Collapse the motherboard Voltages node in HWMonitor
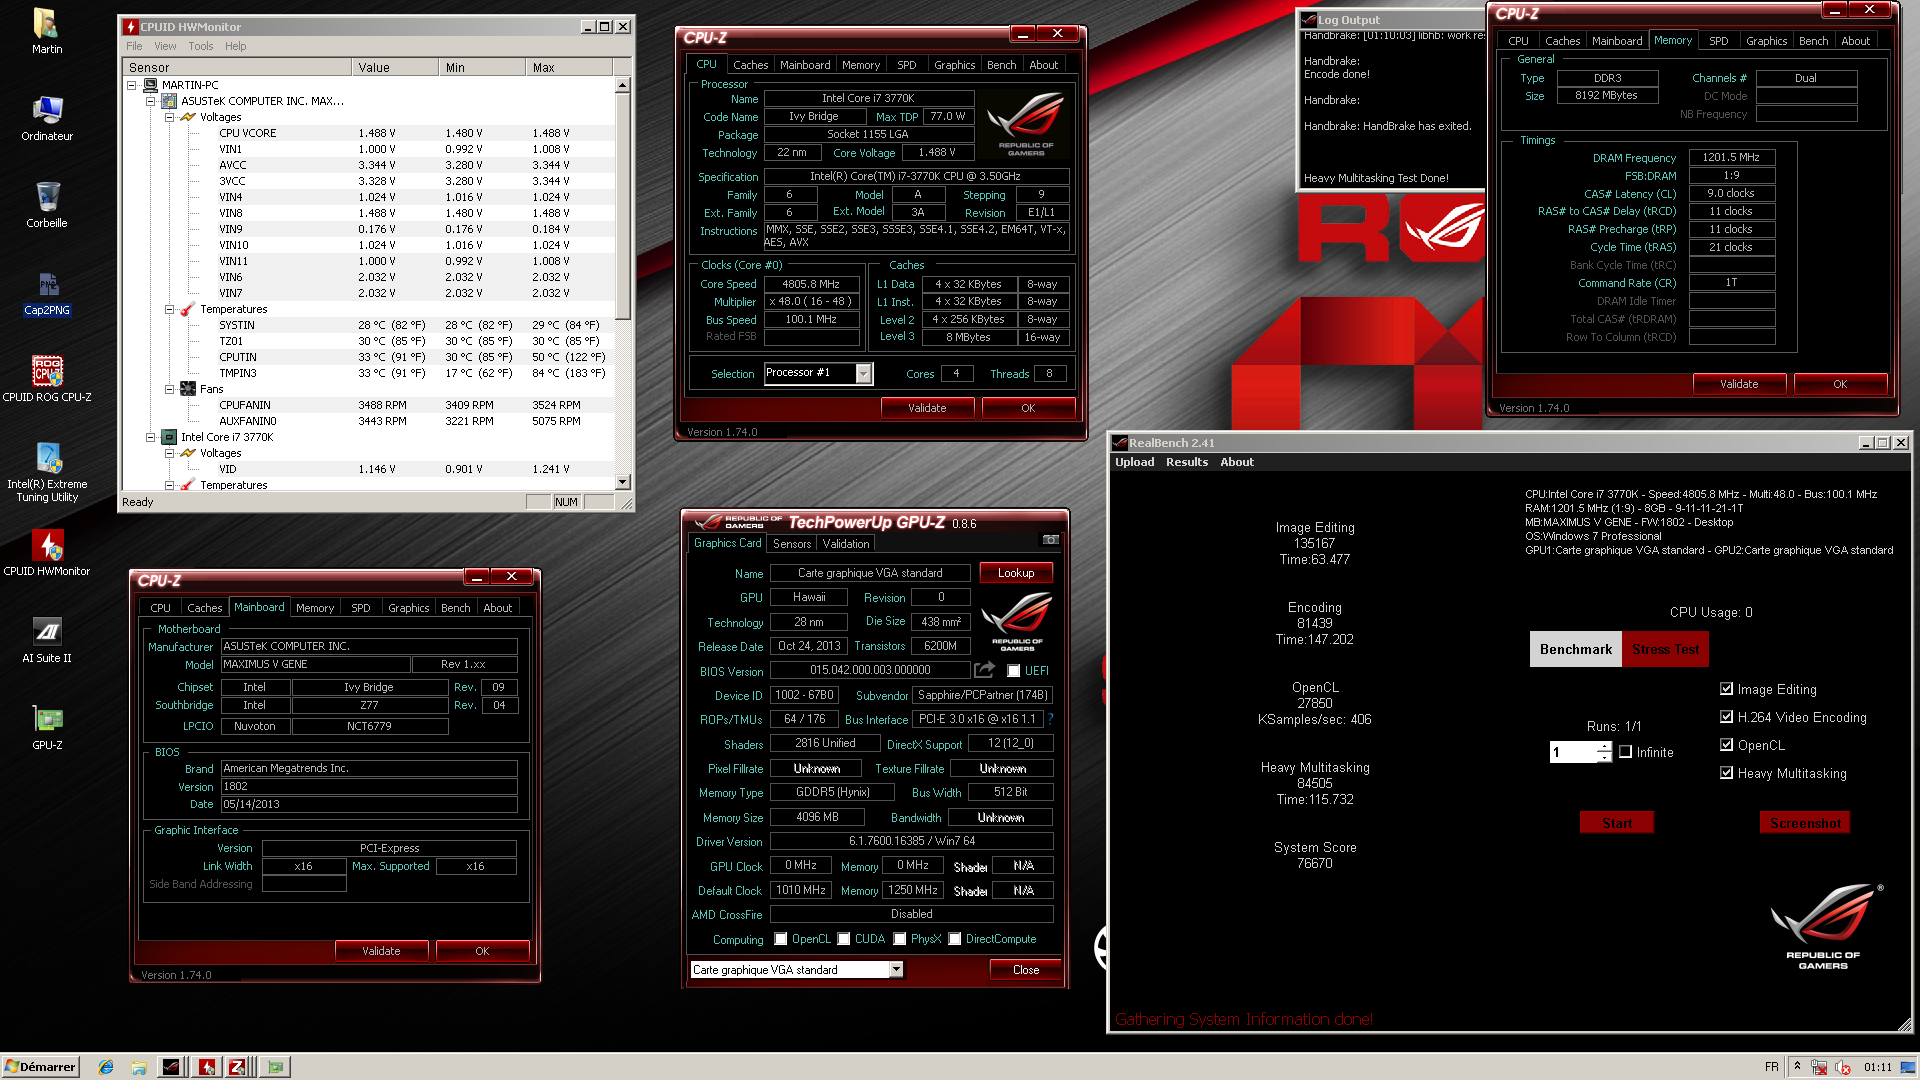1920x1080 pixels. coord(169,117)
